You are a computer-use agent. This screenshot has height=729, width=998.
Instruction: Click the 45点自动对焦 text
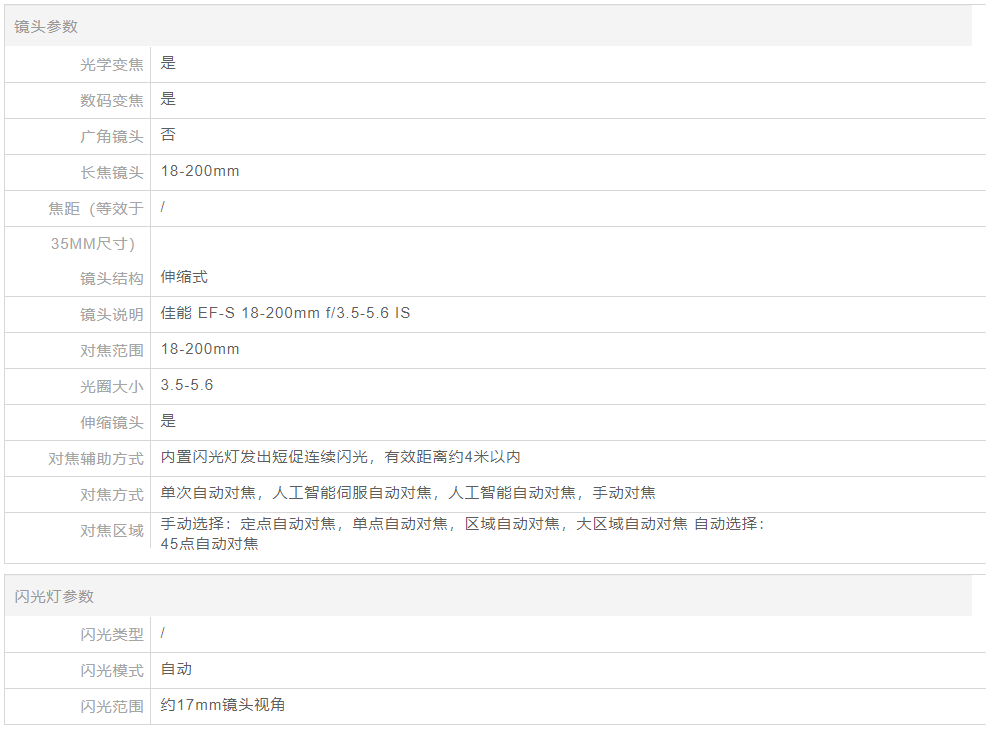coord(209,544)
